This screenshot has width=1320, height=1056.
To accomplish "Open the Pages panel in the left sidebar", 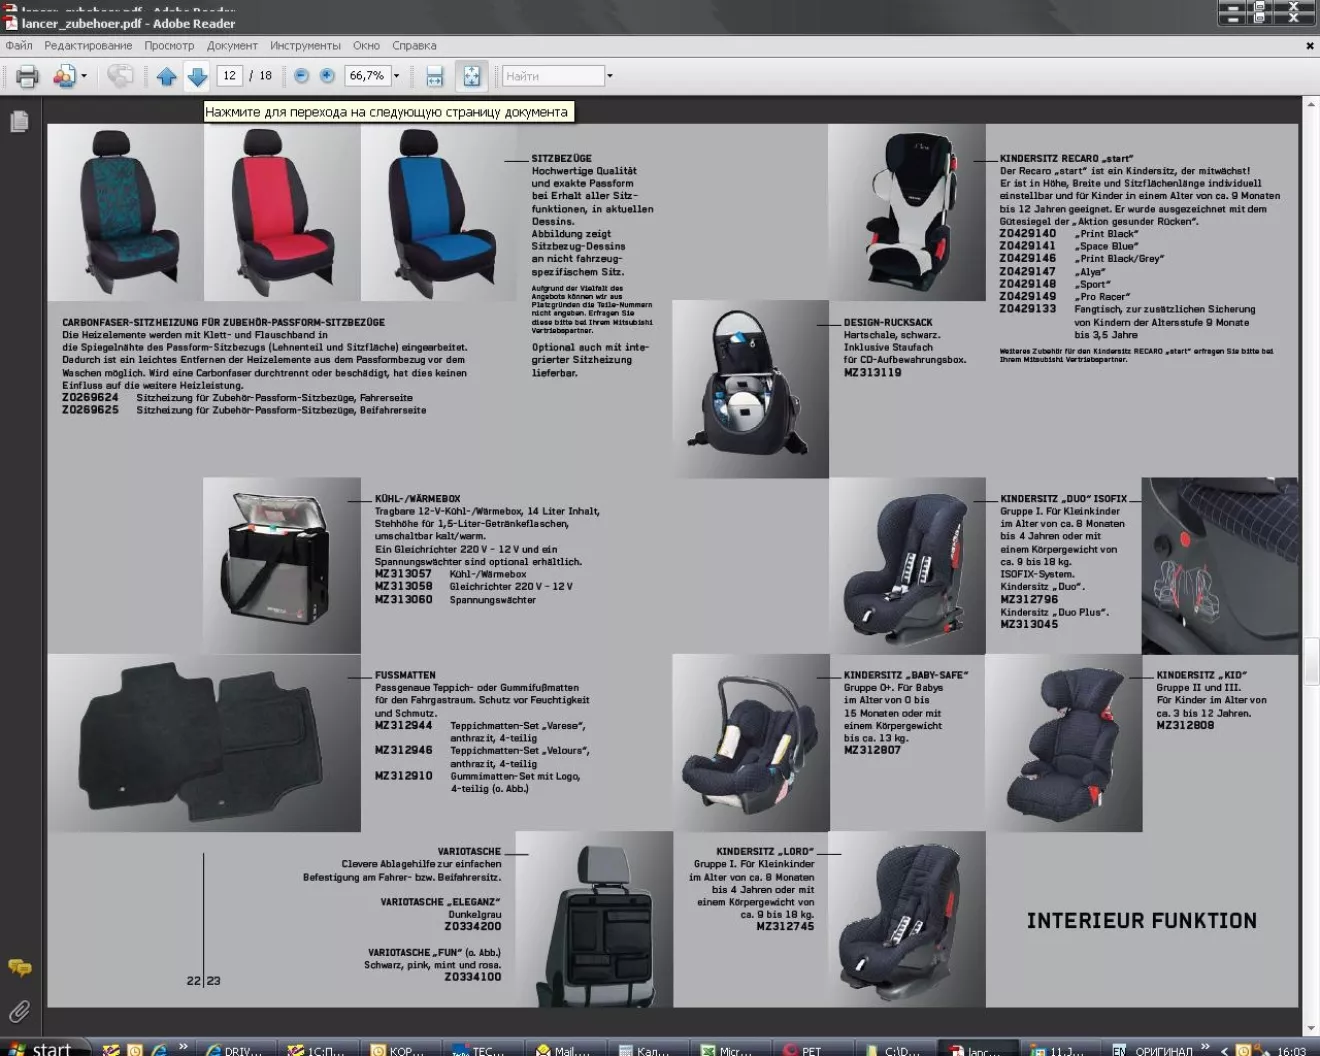I will [x=19, y=122].
